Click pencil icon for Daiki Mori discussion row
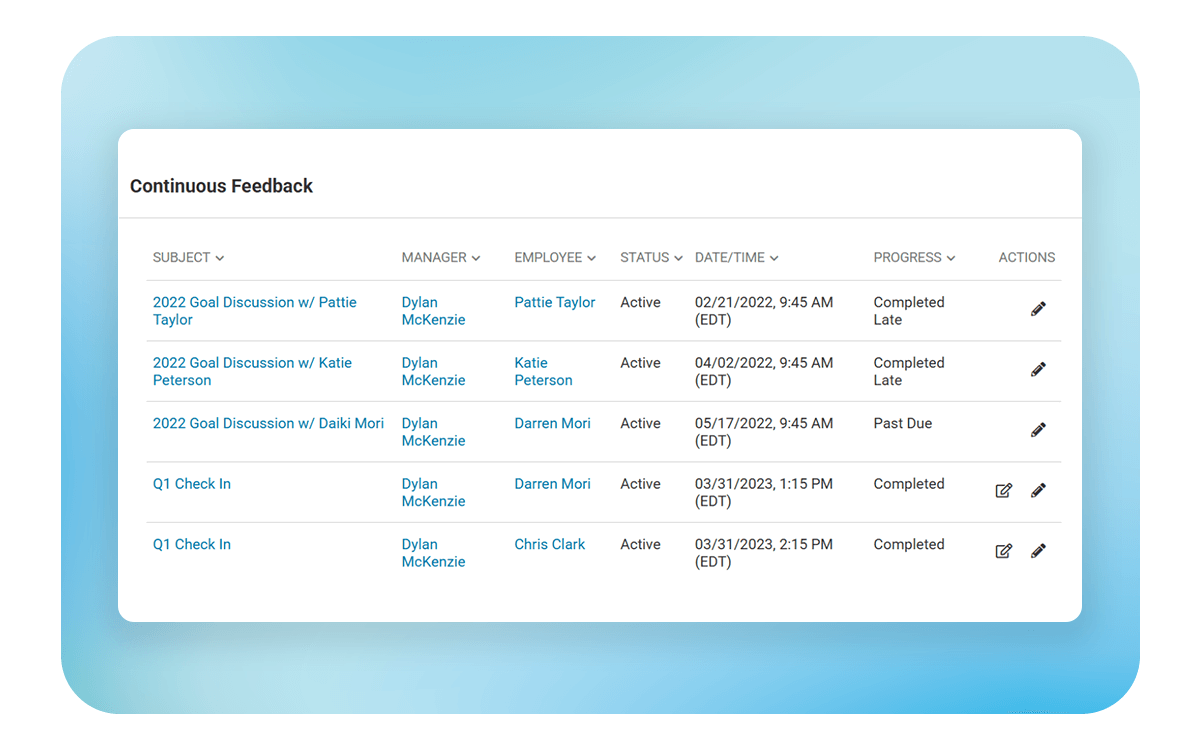This screenshot has height=750, width=1200. coord(1038,430)
